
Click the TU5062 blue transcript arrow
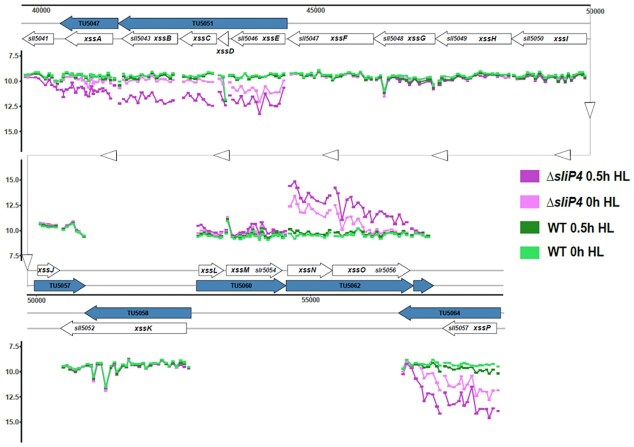point(349,286)
